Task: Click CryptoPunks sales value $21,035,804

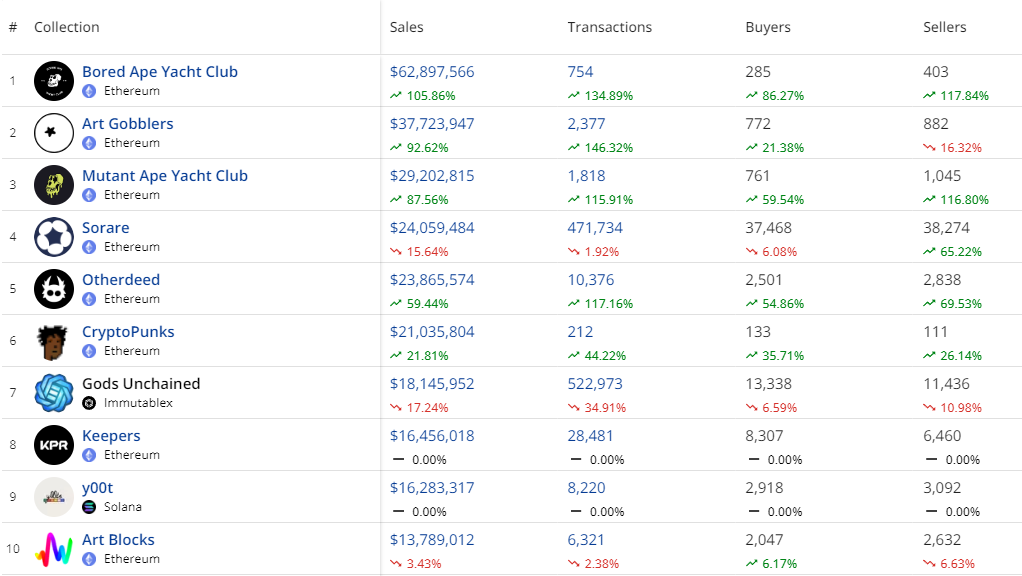Action: click(x=432, y=332)
